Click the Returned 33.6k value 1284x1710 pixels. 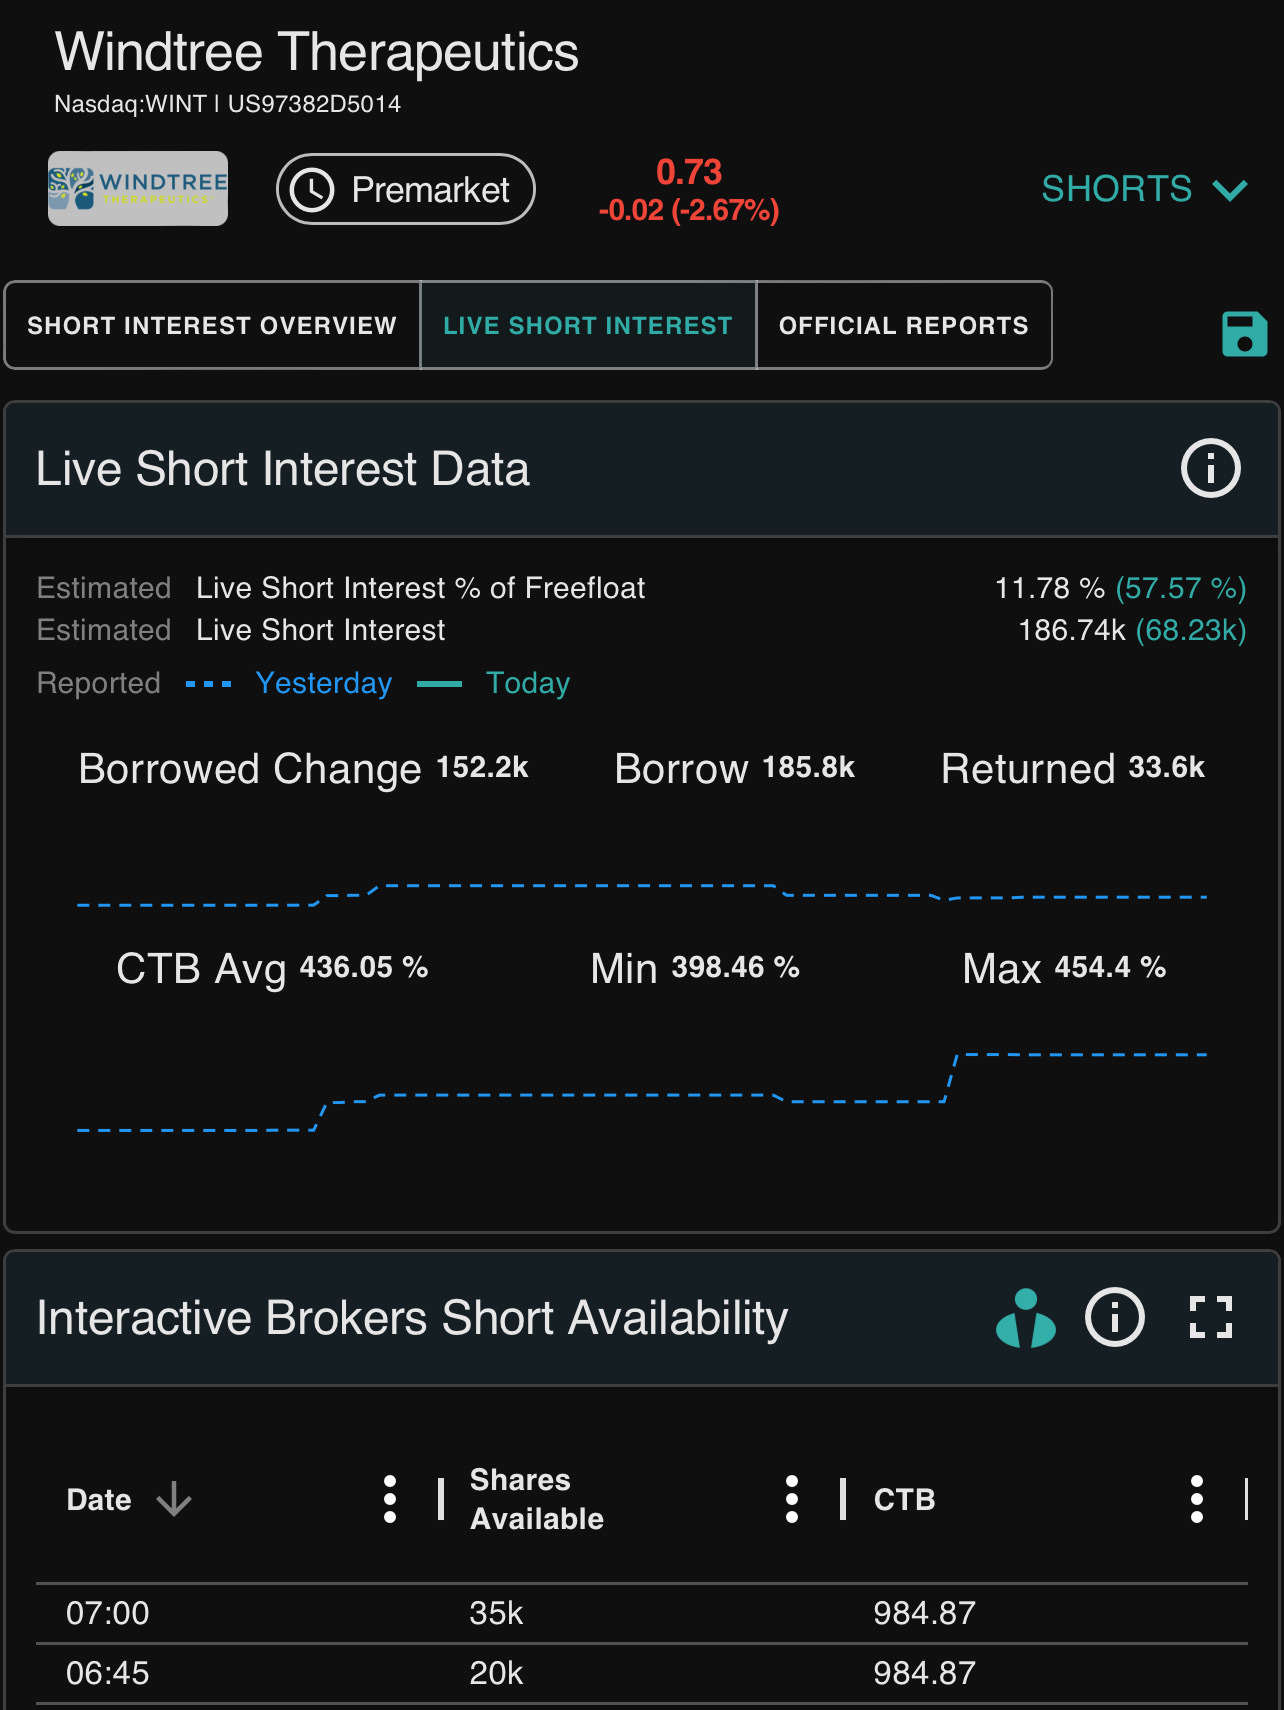(x=1166, y=767)
